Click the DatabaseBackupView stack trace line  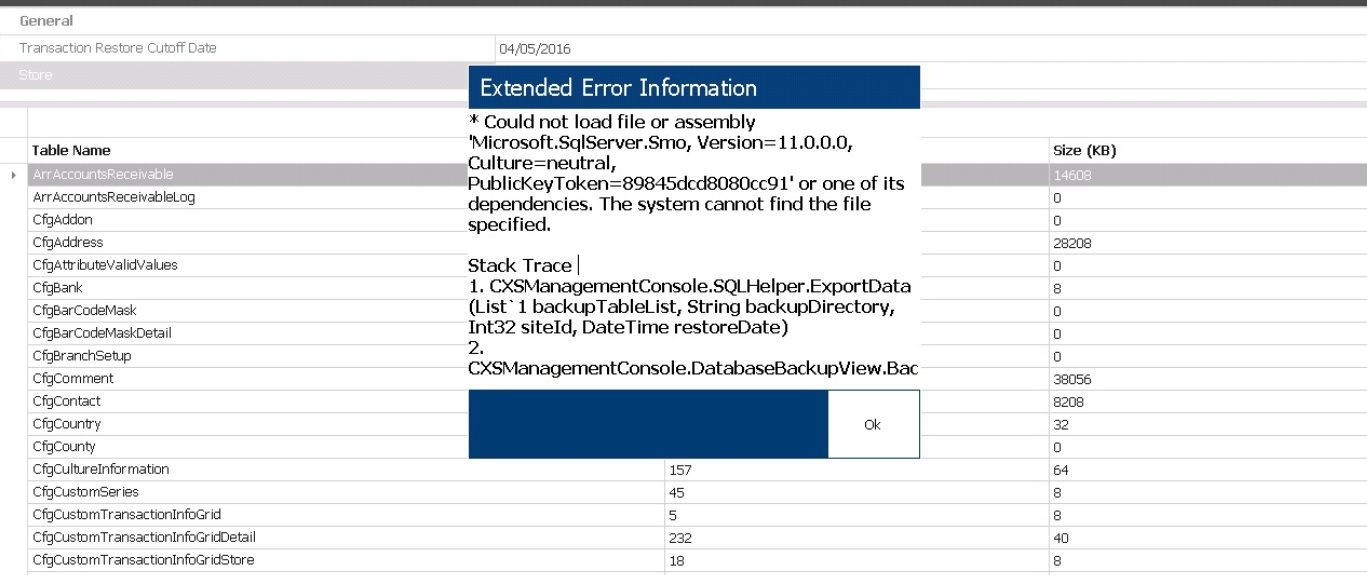tap(693, 369)
